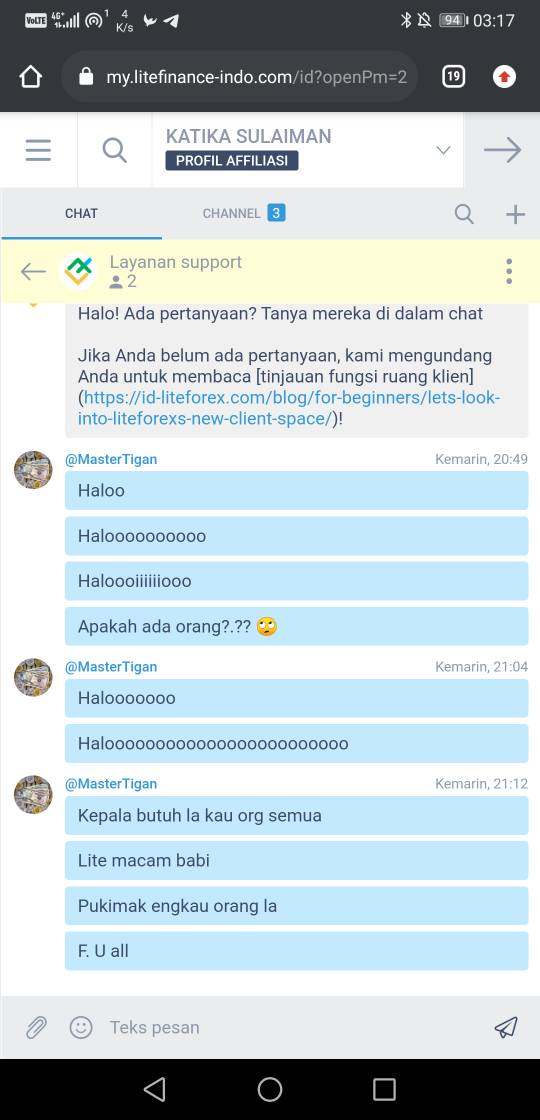Switch to the CHAT tab
Screen dimensions: 540x1120
point(81,214)
